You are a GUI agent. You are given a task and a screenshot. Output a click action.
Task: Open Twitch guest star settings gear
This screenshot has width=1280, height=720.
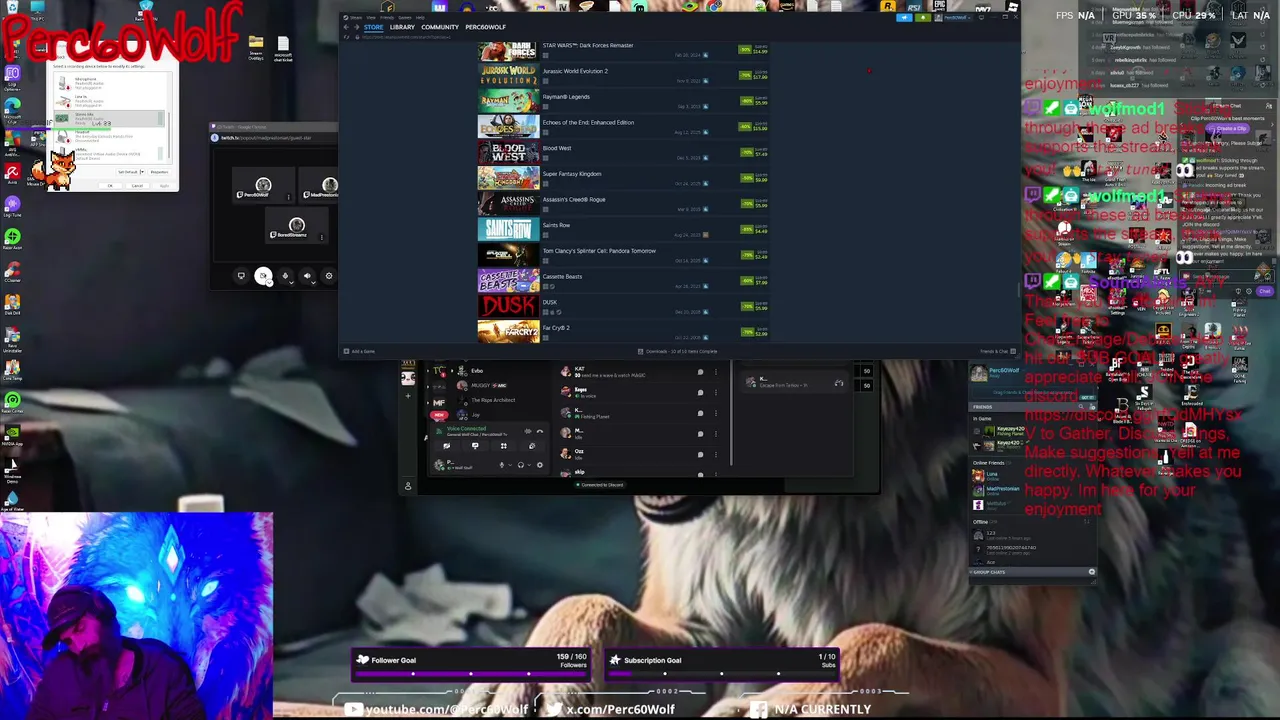tap(329, 276)
